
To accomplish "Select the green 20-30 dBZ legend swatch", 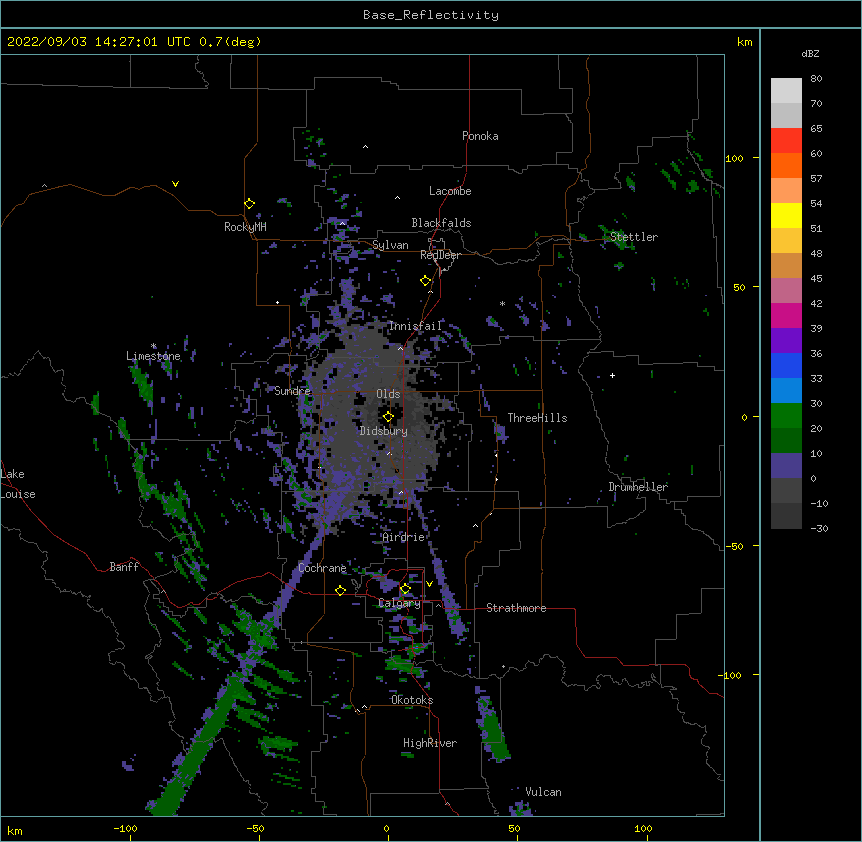I will [786, 416].
